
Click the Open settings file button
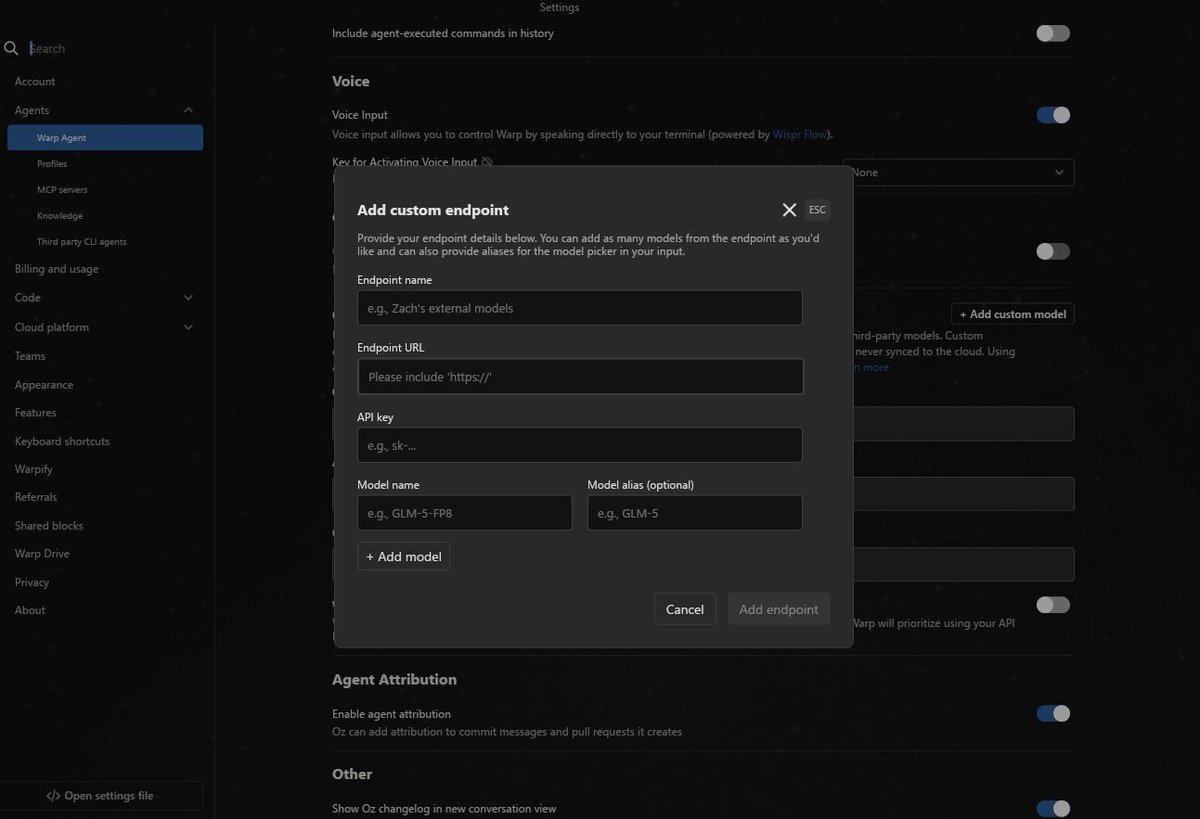coord(101,796)
